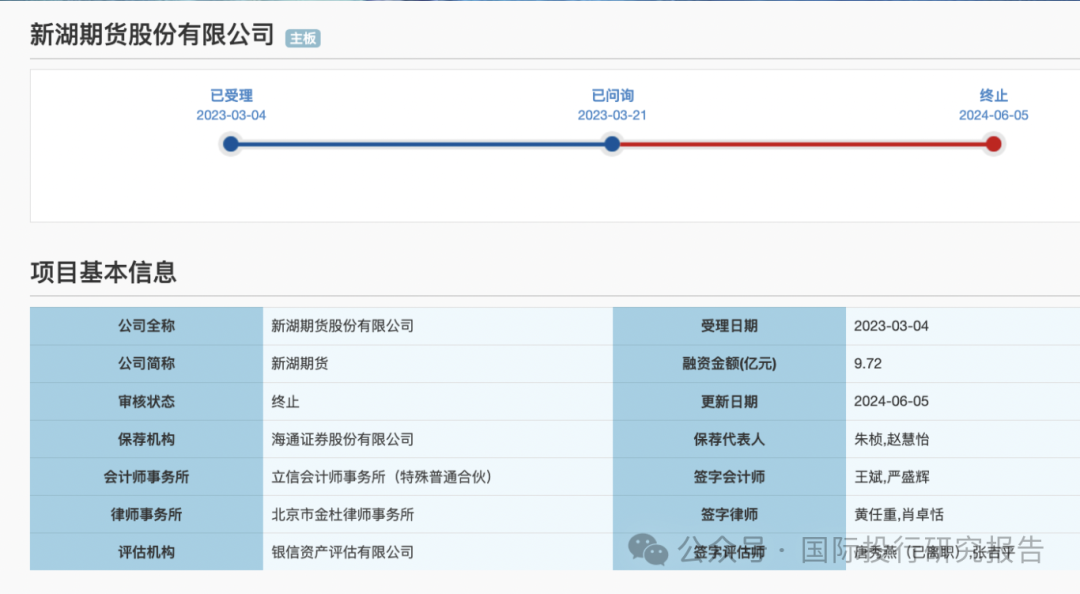
Task: Click the 北京市金杜律师事务所 cell
Action: pyautogui.click(x=438, y=515)
